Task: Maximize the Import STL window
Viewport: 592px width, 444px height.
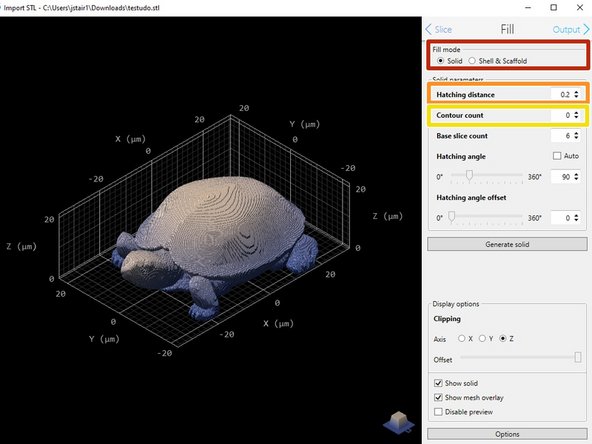Action: pyautogui.click(x=553, y=8)
